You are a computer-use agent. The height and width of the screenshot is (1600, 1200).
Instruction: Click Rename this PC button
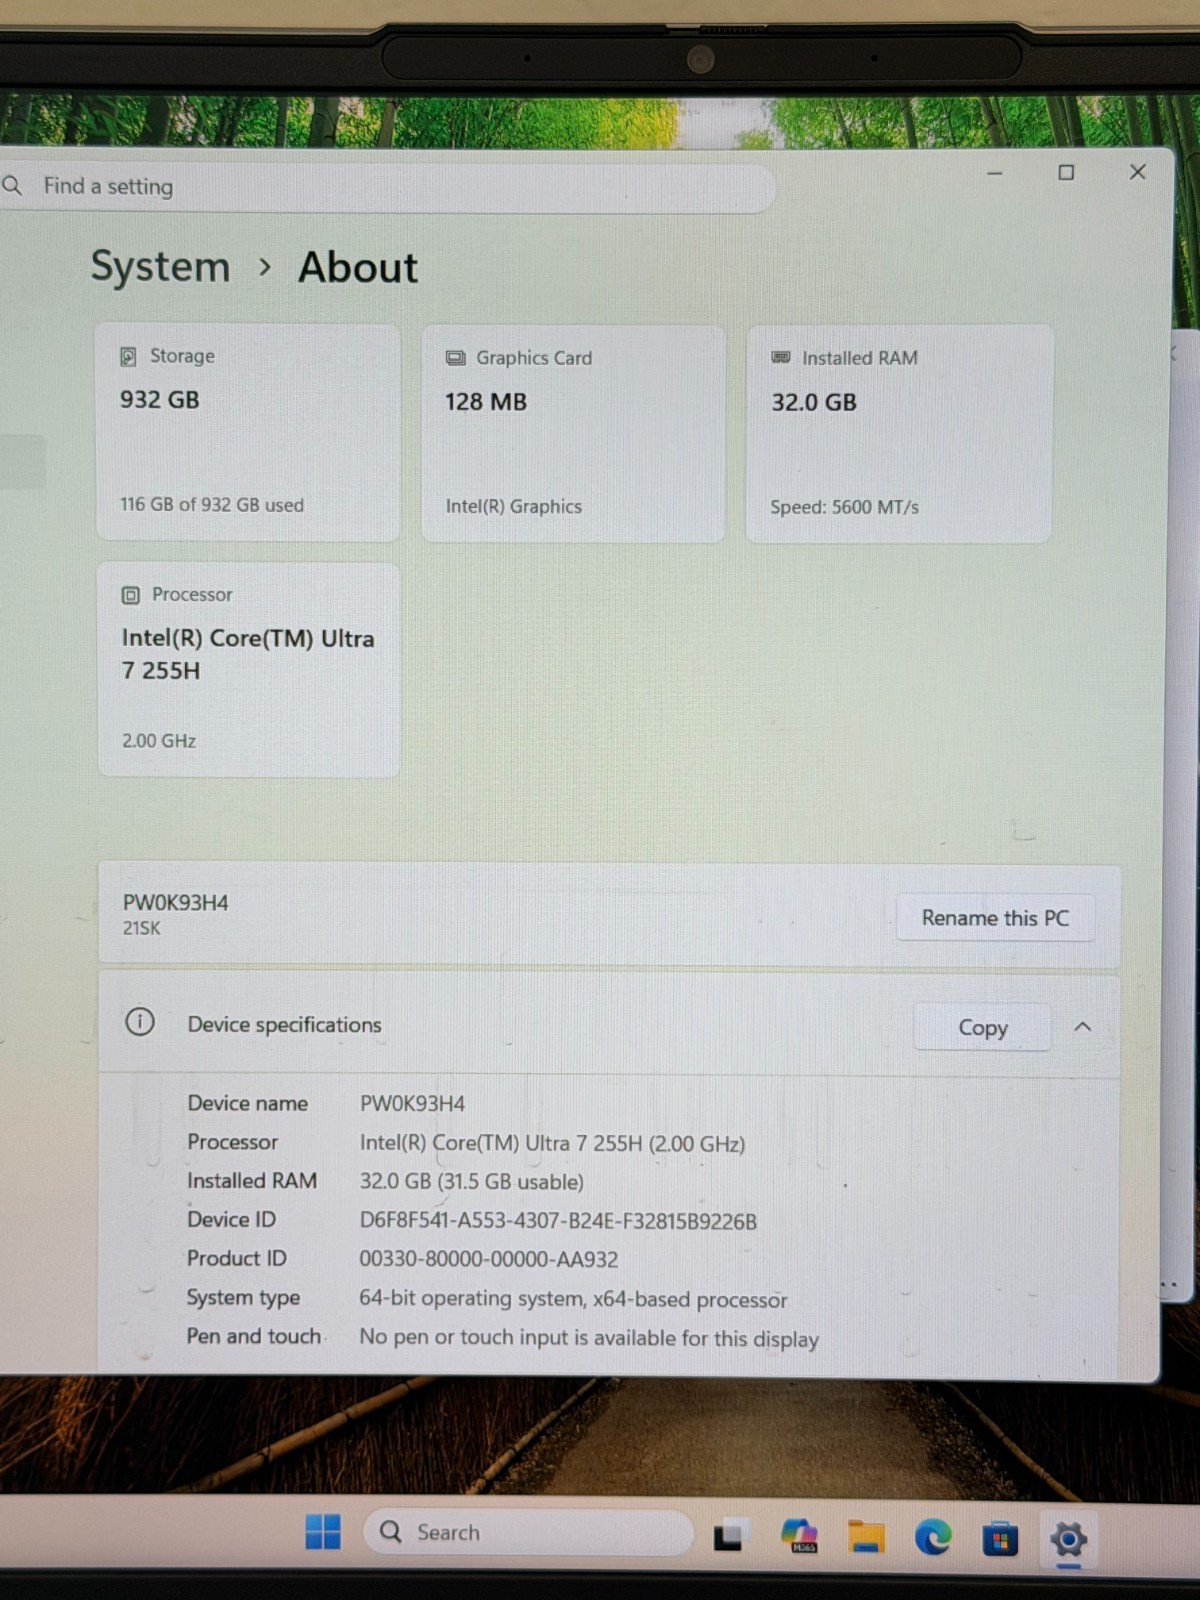click(995, 918)
